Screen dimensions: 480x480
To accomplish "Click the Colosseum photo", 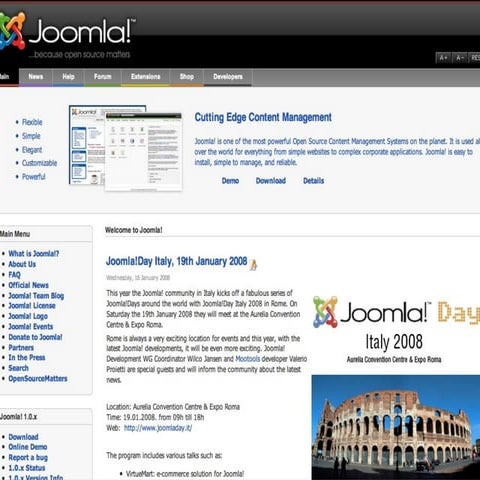I will coord(396,427).
